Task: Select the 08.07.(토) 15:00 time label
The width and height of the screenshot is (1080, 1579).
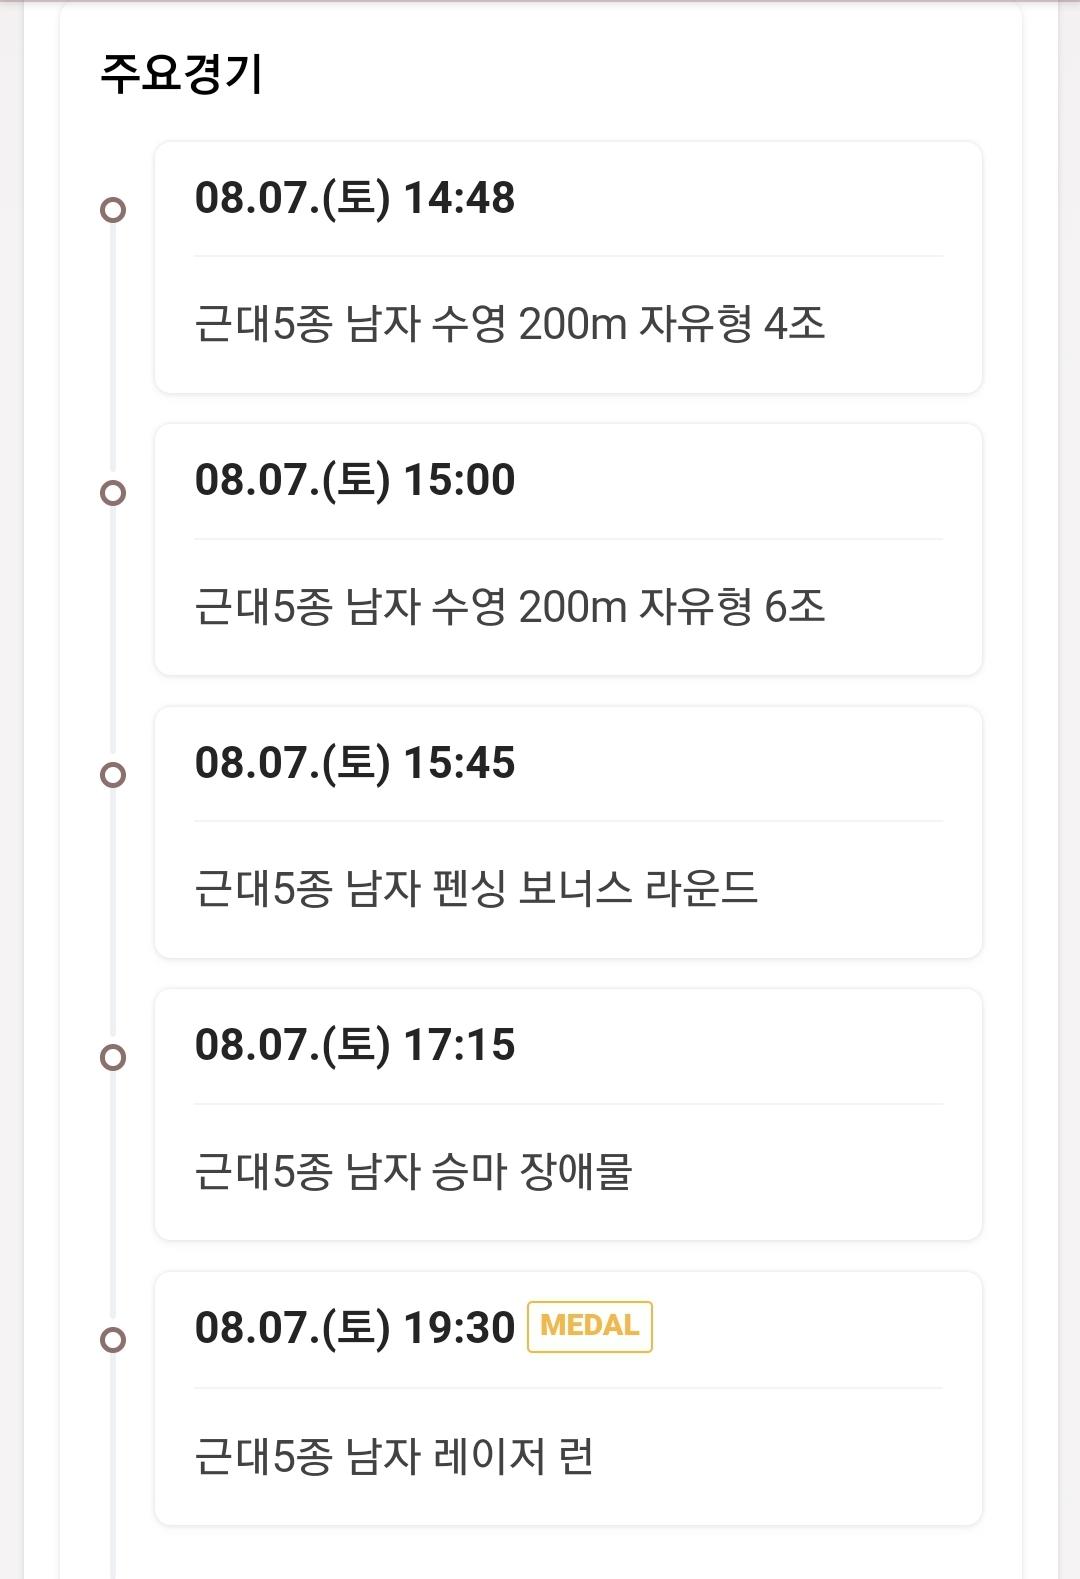Action: click(x=355, y=480)
